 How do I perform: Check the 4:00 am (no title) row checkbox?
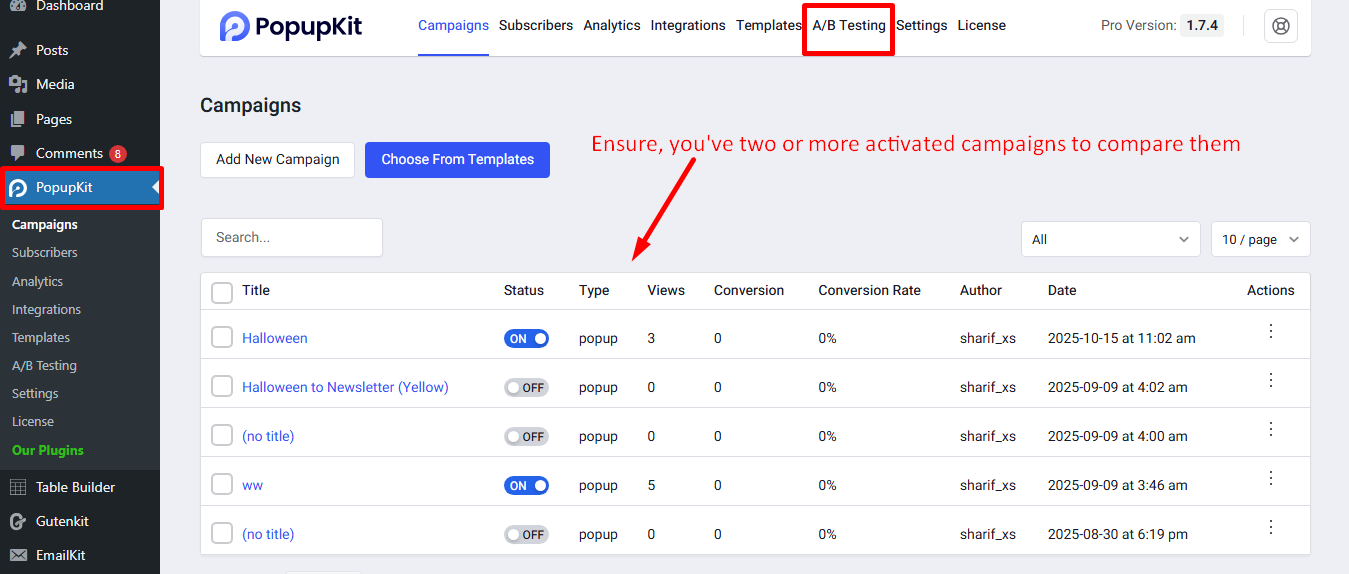pos(222,435)
